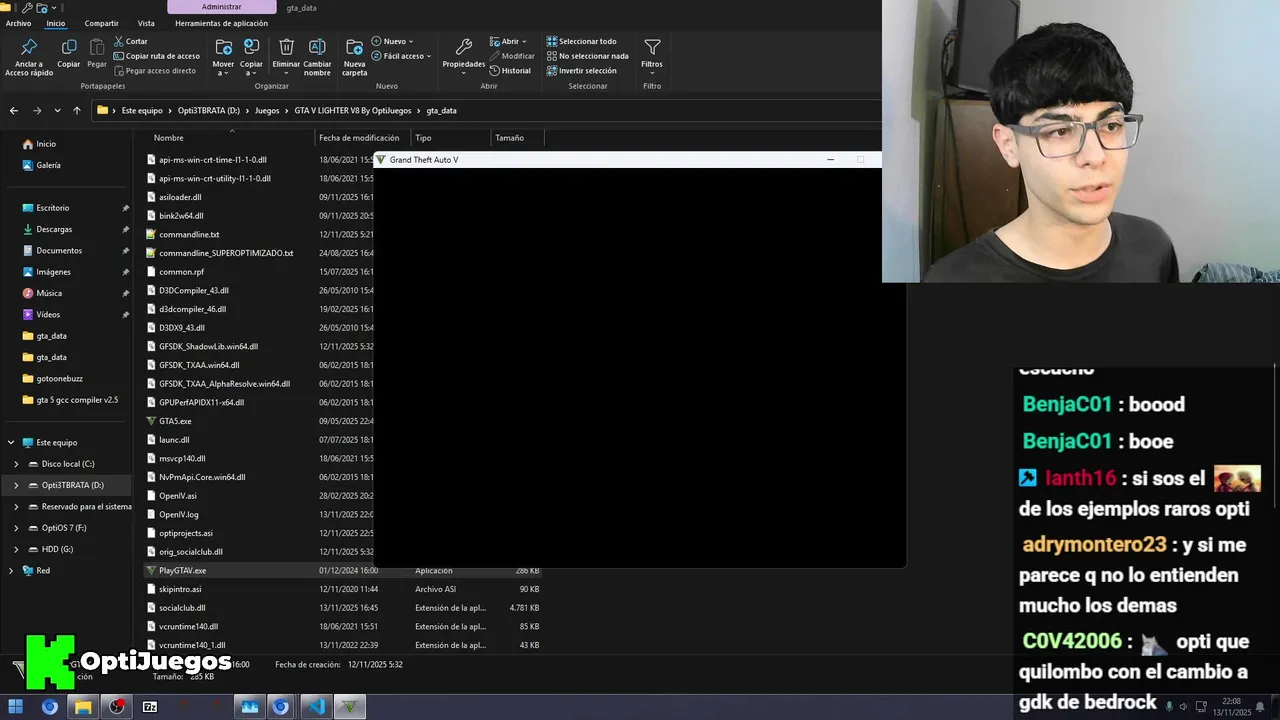Show file Historial

[510, 71]
